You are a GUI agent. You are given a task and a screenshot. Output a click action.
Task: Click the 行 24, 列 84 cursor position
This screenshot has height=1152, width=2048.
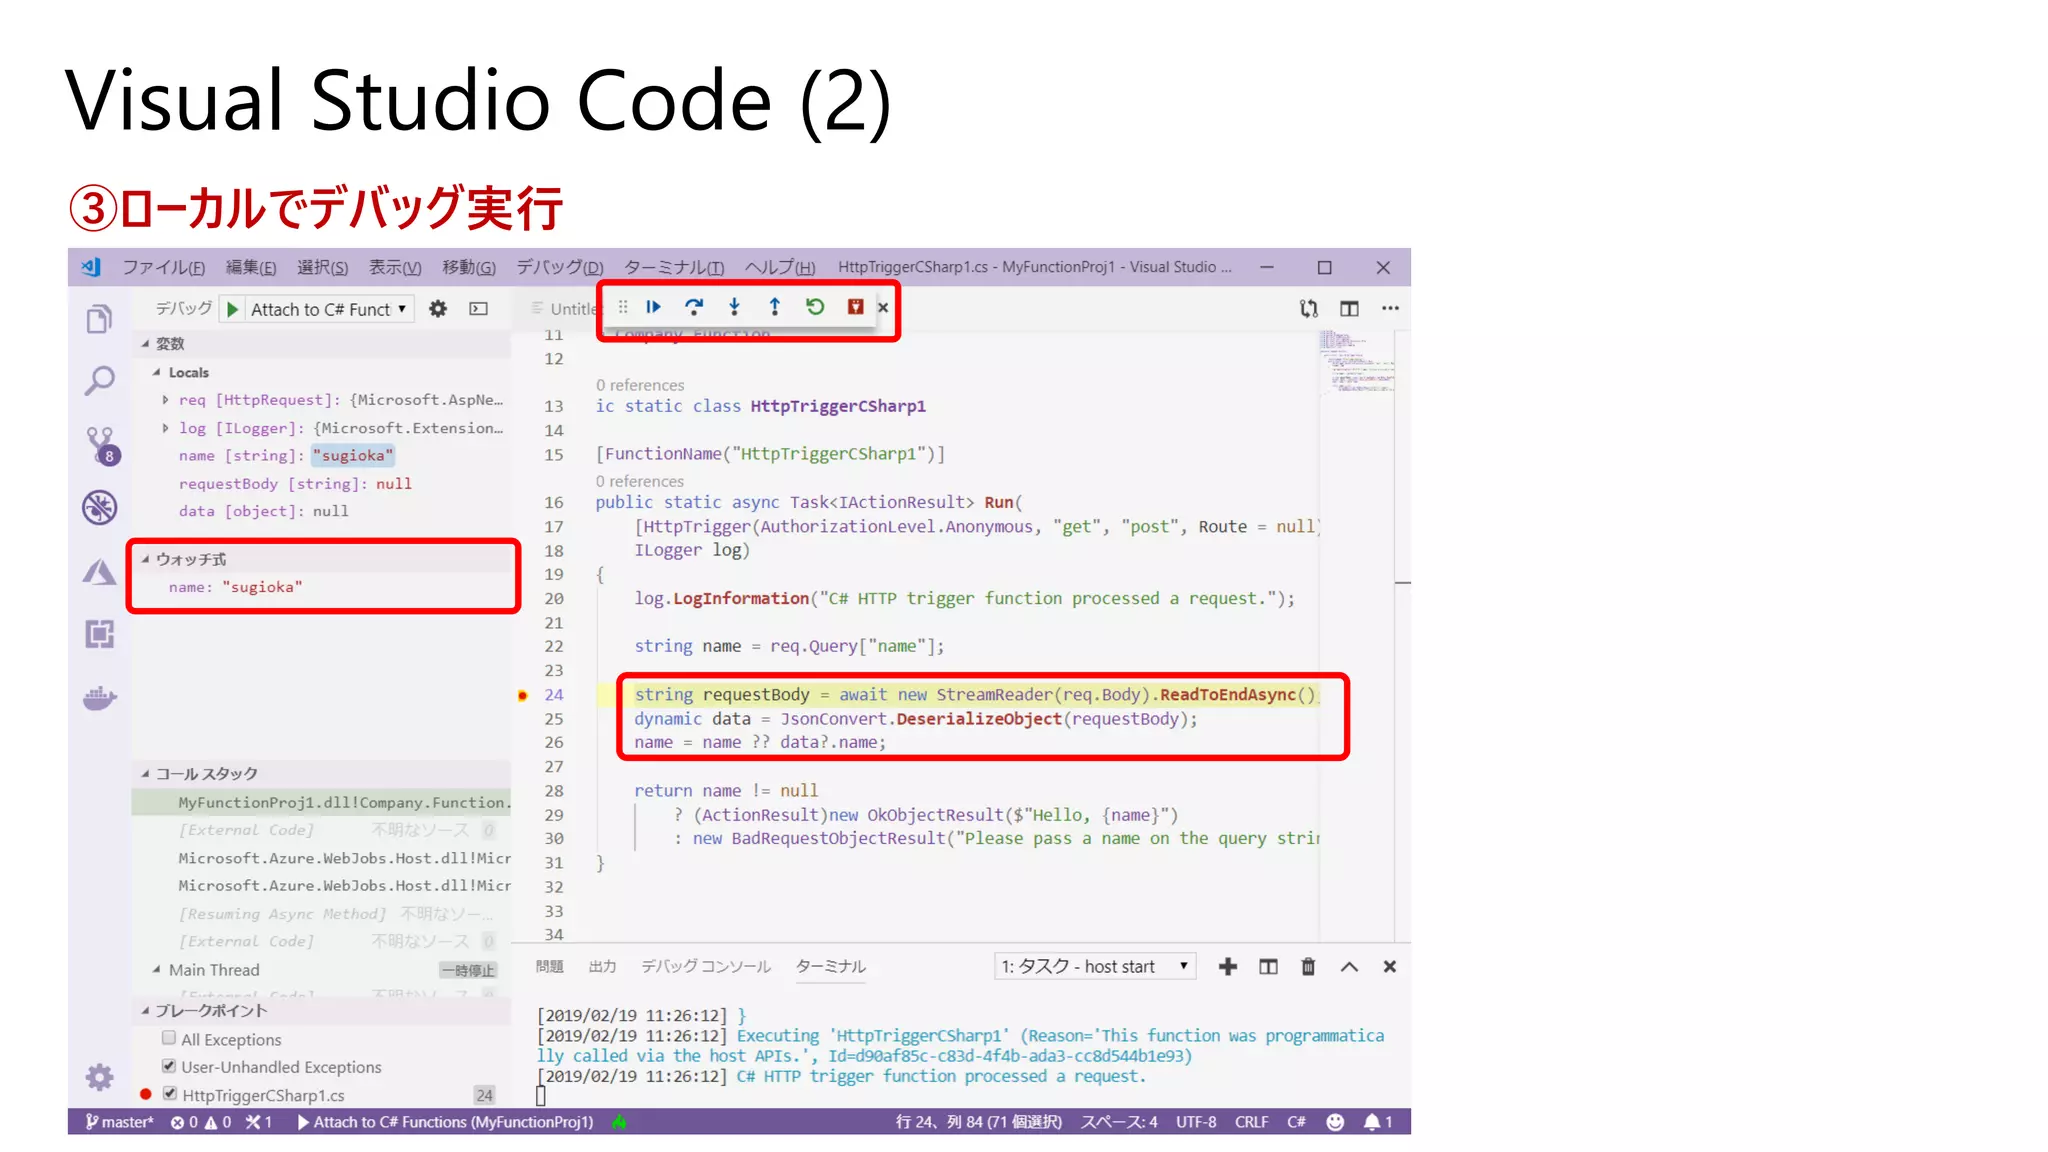pyautogui.click(x=979, y=1122)
